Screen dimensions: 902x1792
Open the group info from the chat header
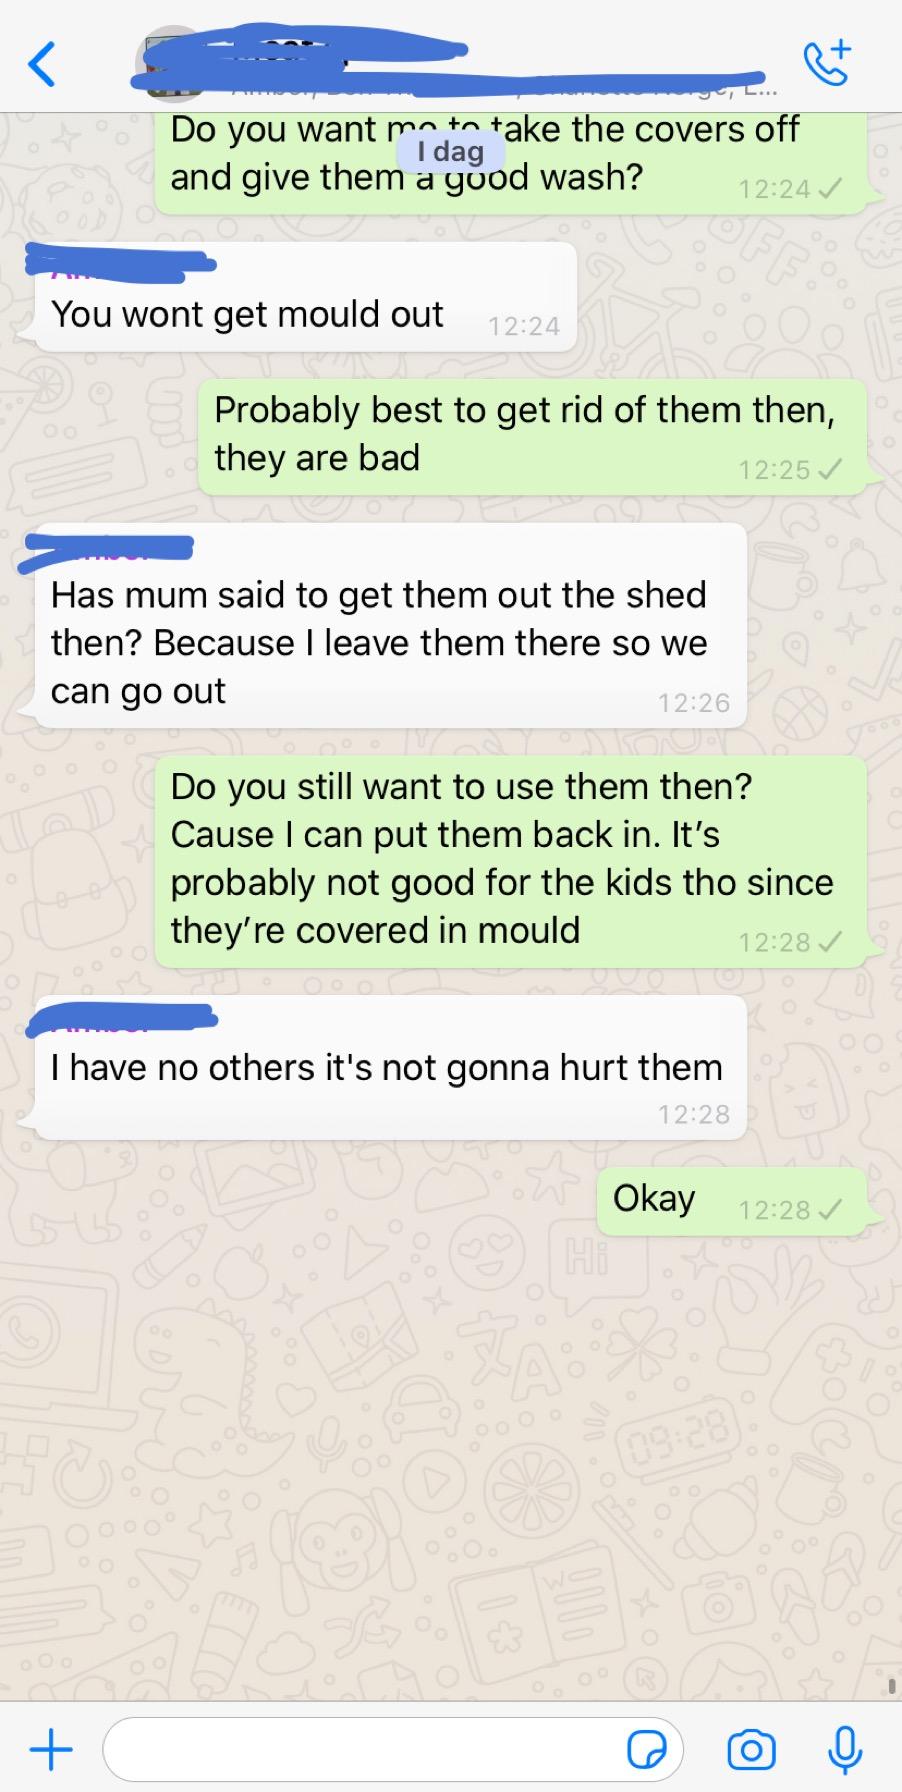point(450,62)
